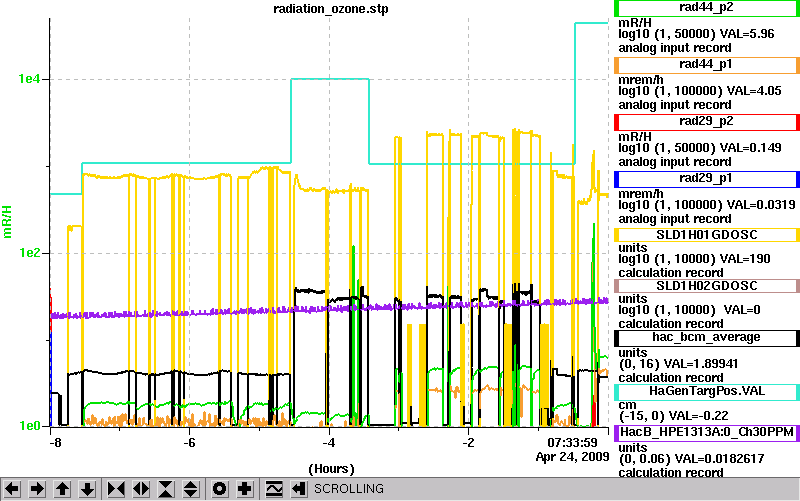Select the HaGenTargPos.VAL legend entry
The image size is (800, 501).
[706, 392]
